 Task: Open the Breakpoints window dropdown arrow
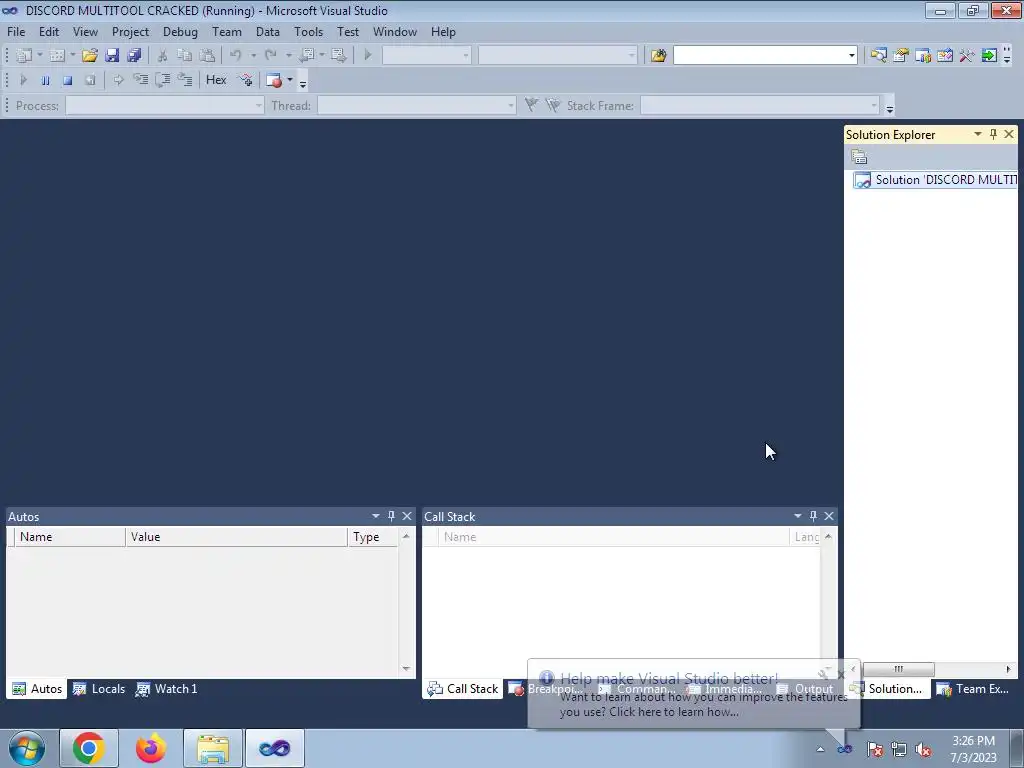(290, 80)
